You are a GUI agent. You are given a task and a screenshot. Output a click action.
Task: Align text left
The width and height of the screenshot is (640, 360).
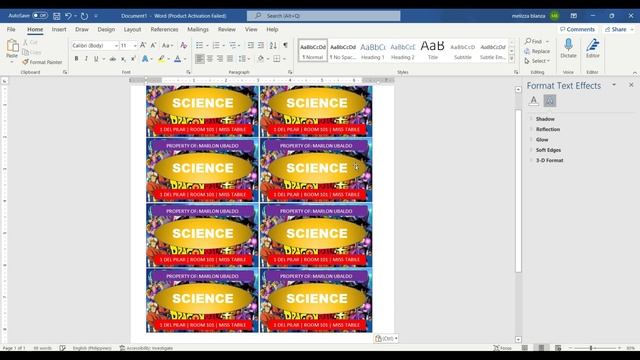tap(200, 59)
